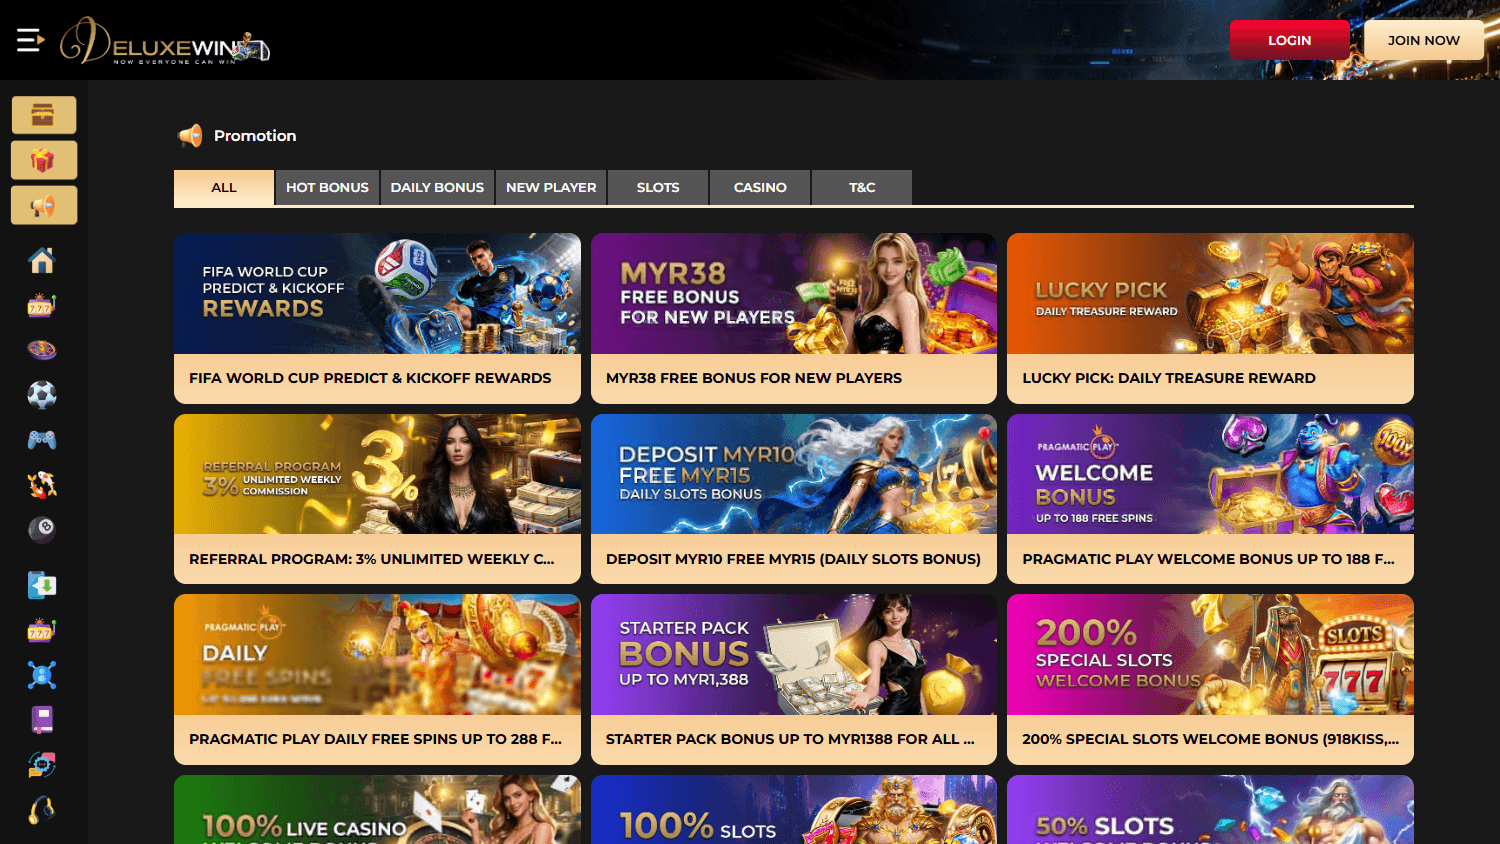Click the megaphone icon beside Promotion heading

tap(190, 136)
